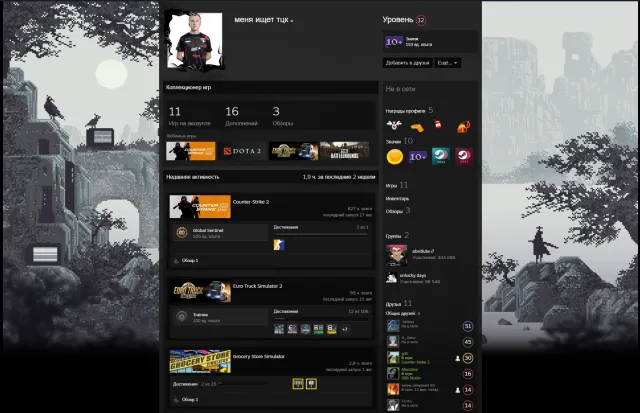This screenshot has width=640, height=413.
Task: Click the Counter-Strike 2 achievements progress bar
Action: (321, 234)
